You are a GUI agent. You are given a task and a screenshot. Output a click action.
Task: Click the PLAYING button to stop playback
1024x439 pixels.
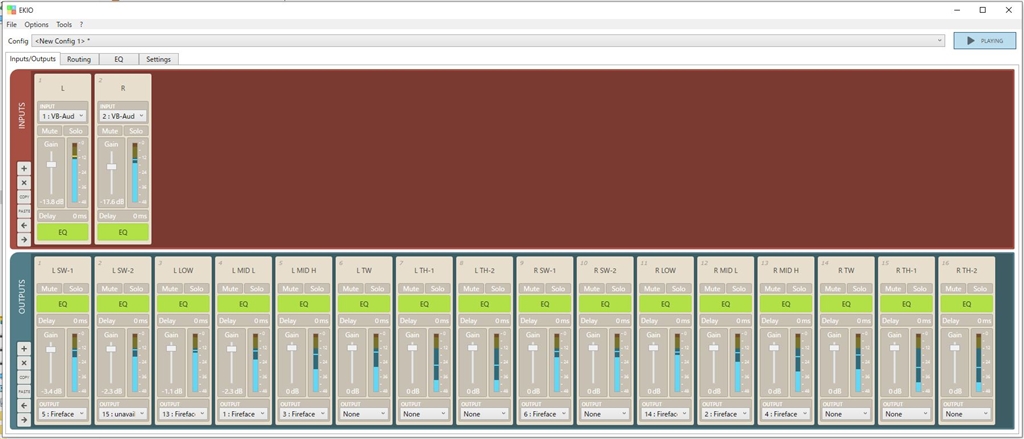985,41
